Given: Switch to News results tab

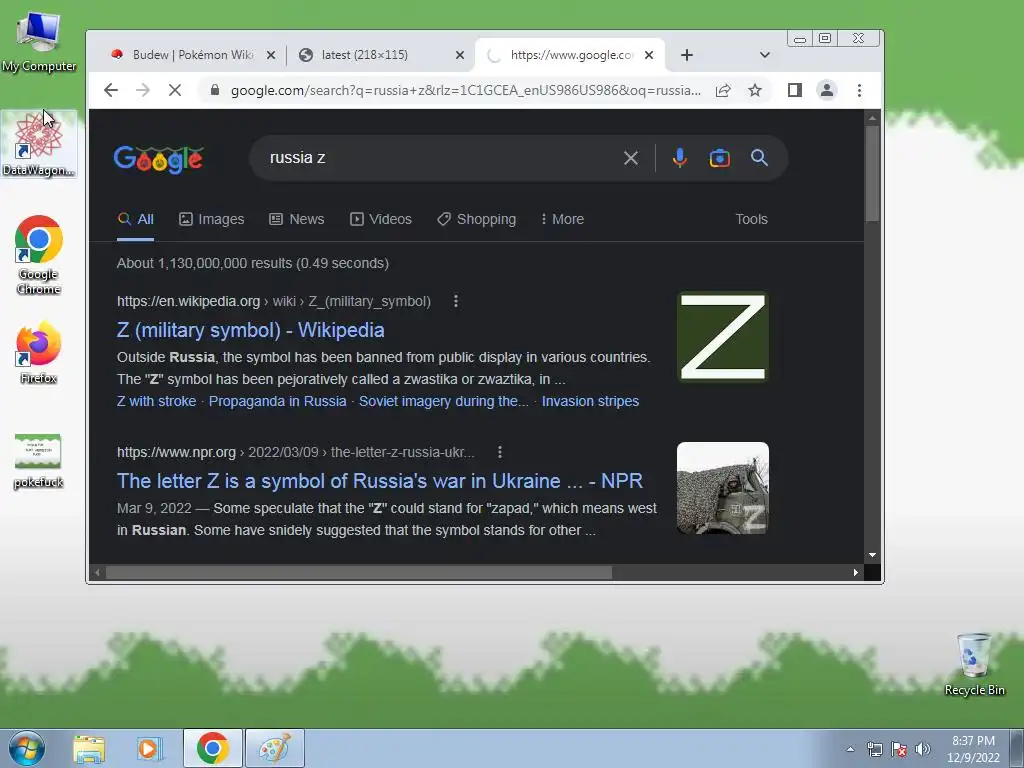Looking at the screenshot, I should point(297,219).
